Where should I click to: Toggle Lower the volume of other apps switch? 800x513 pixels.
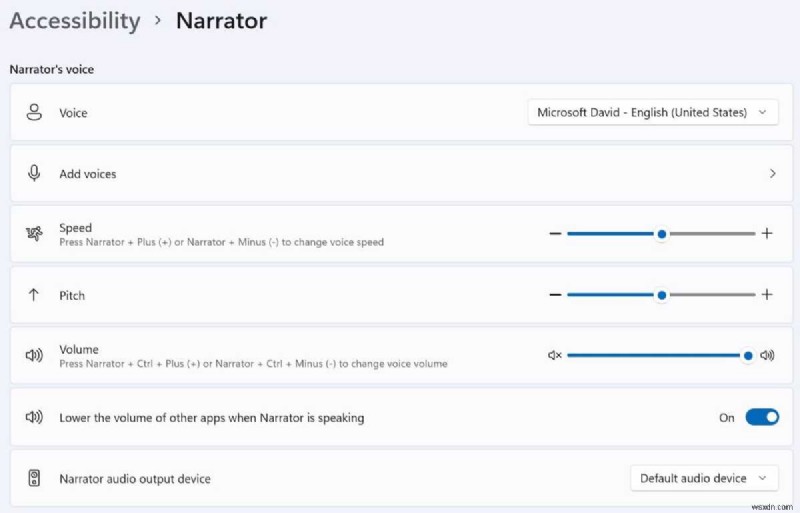762,417
